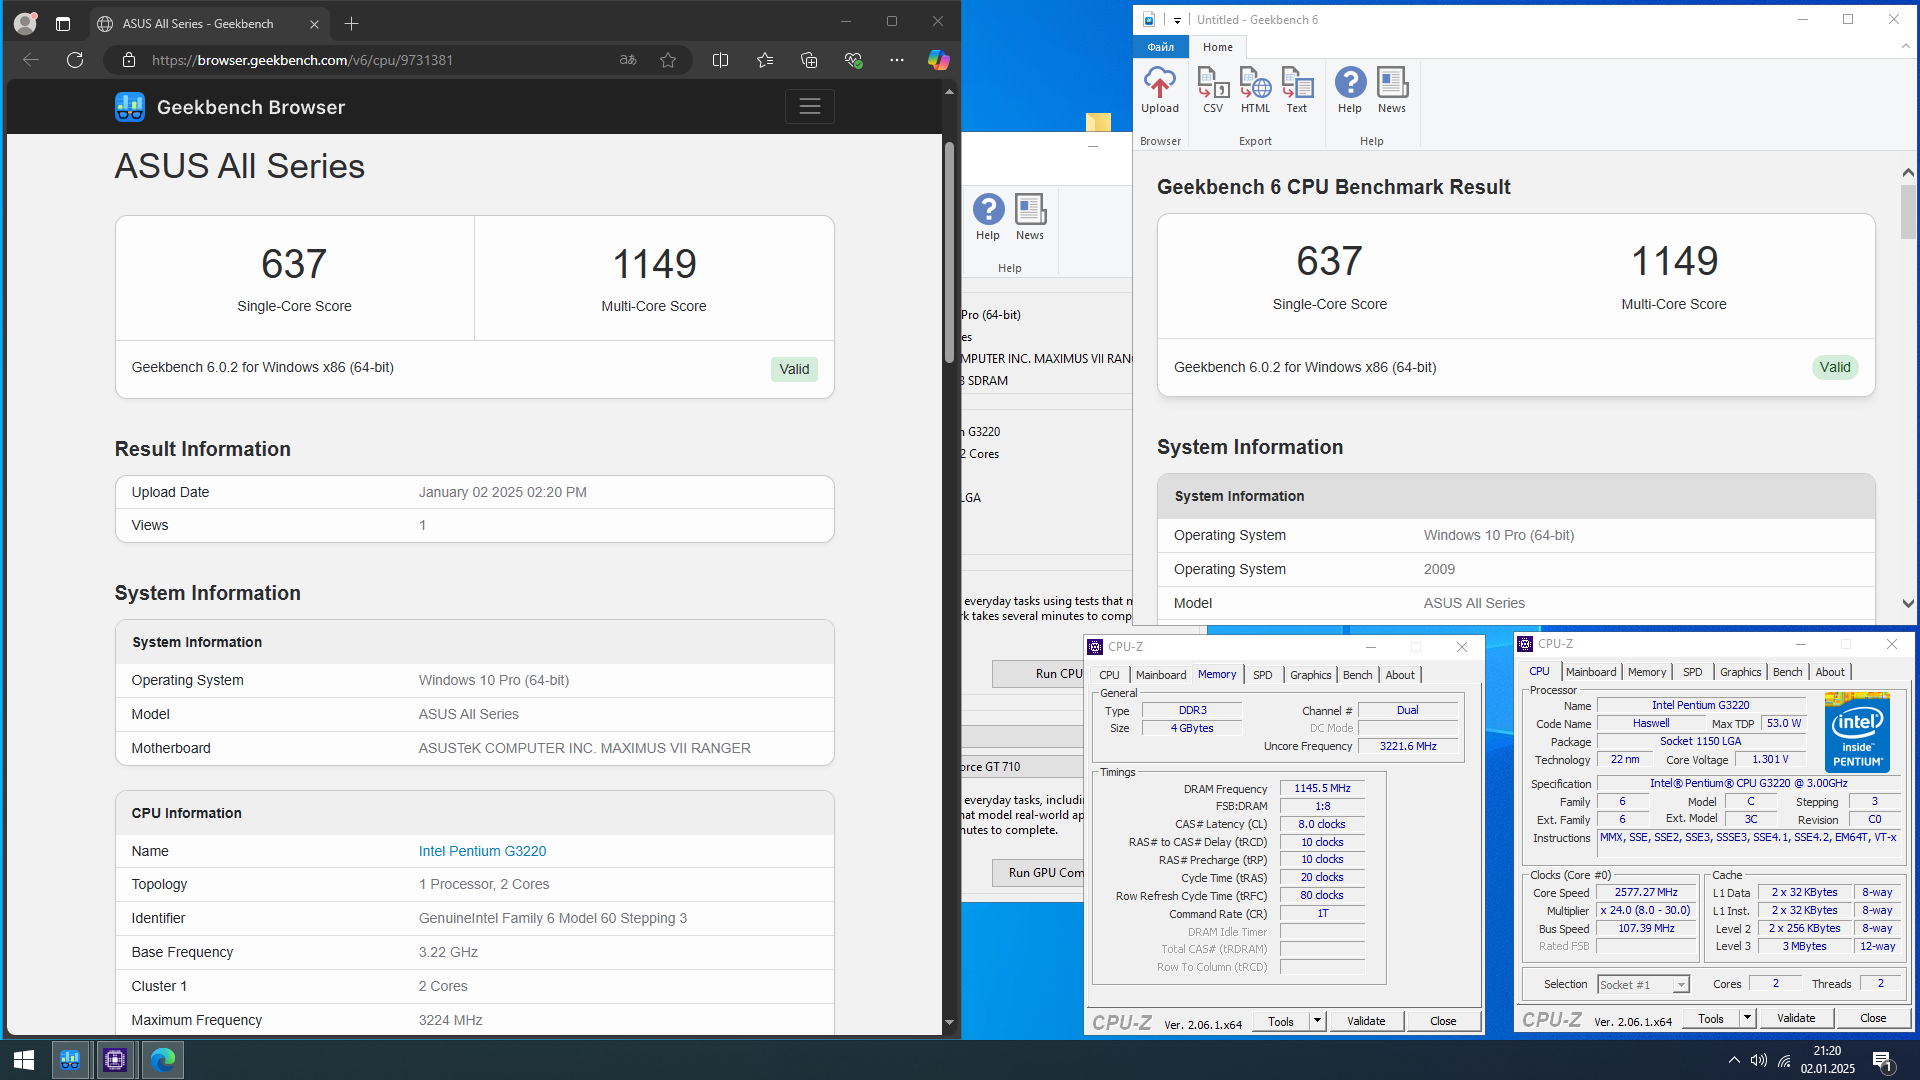This screenshot has height=1080, width=1920.
Task: Open Geekbench from the taskbar
Action: click(70, 1059)
